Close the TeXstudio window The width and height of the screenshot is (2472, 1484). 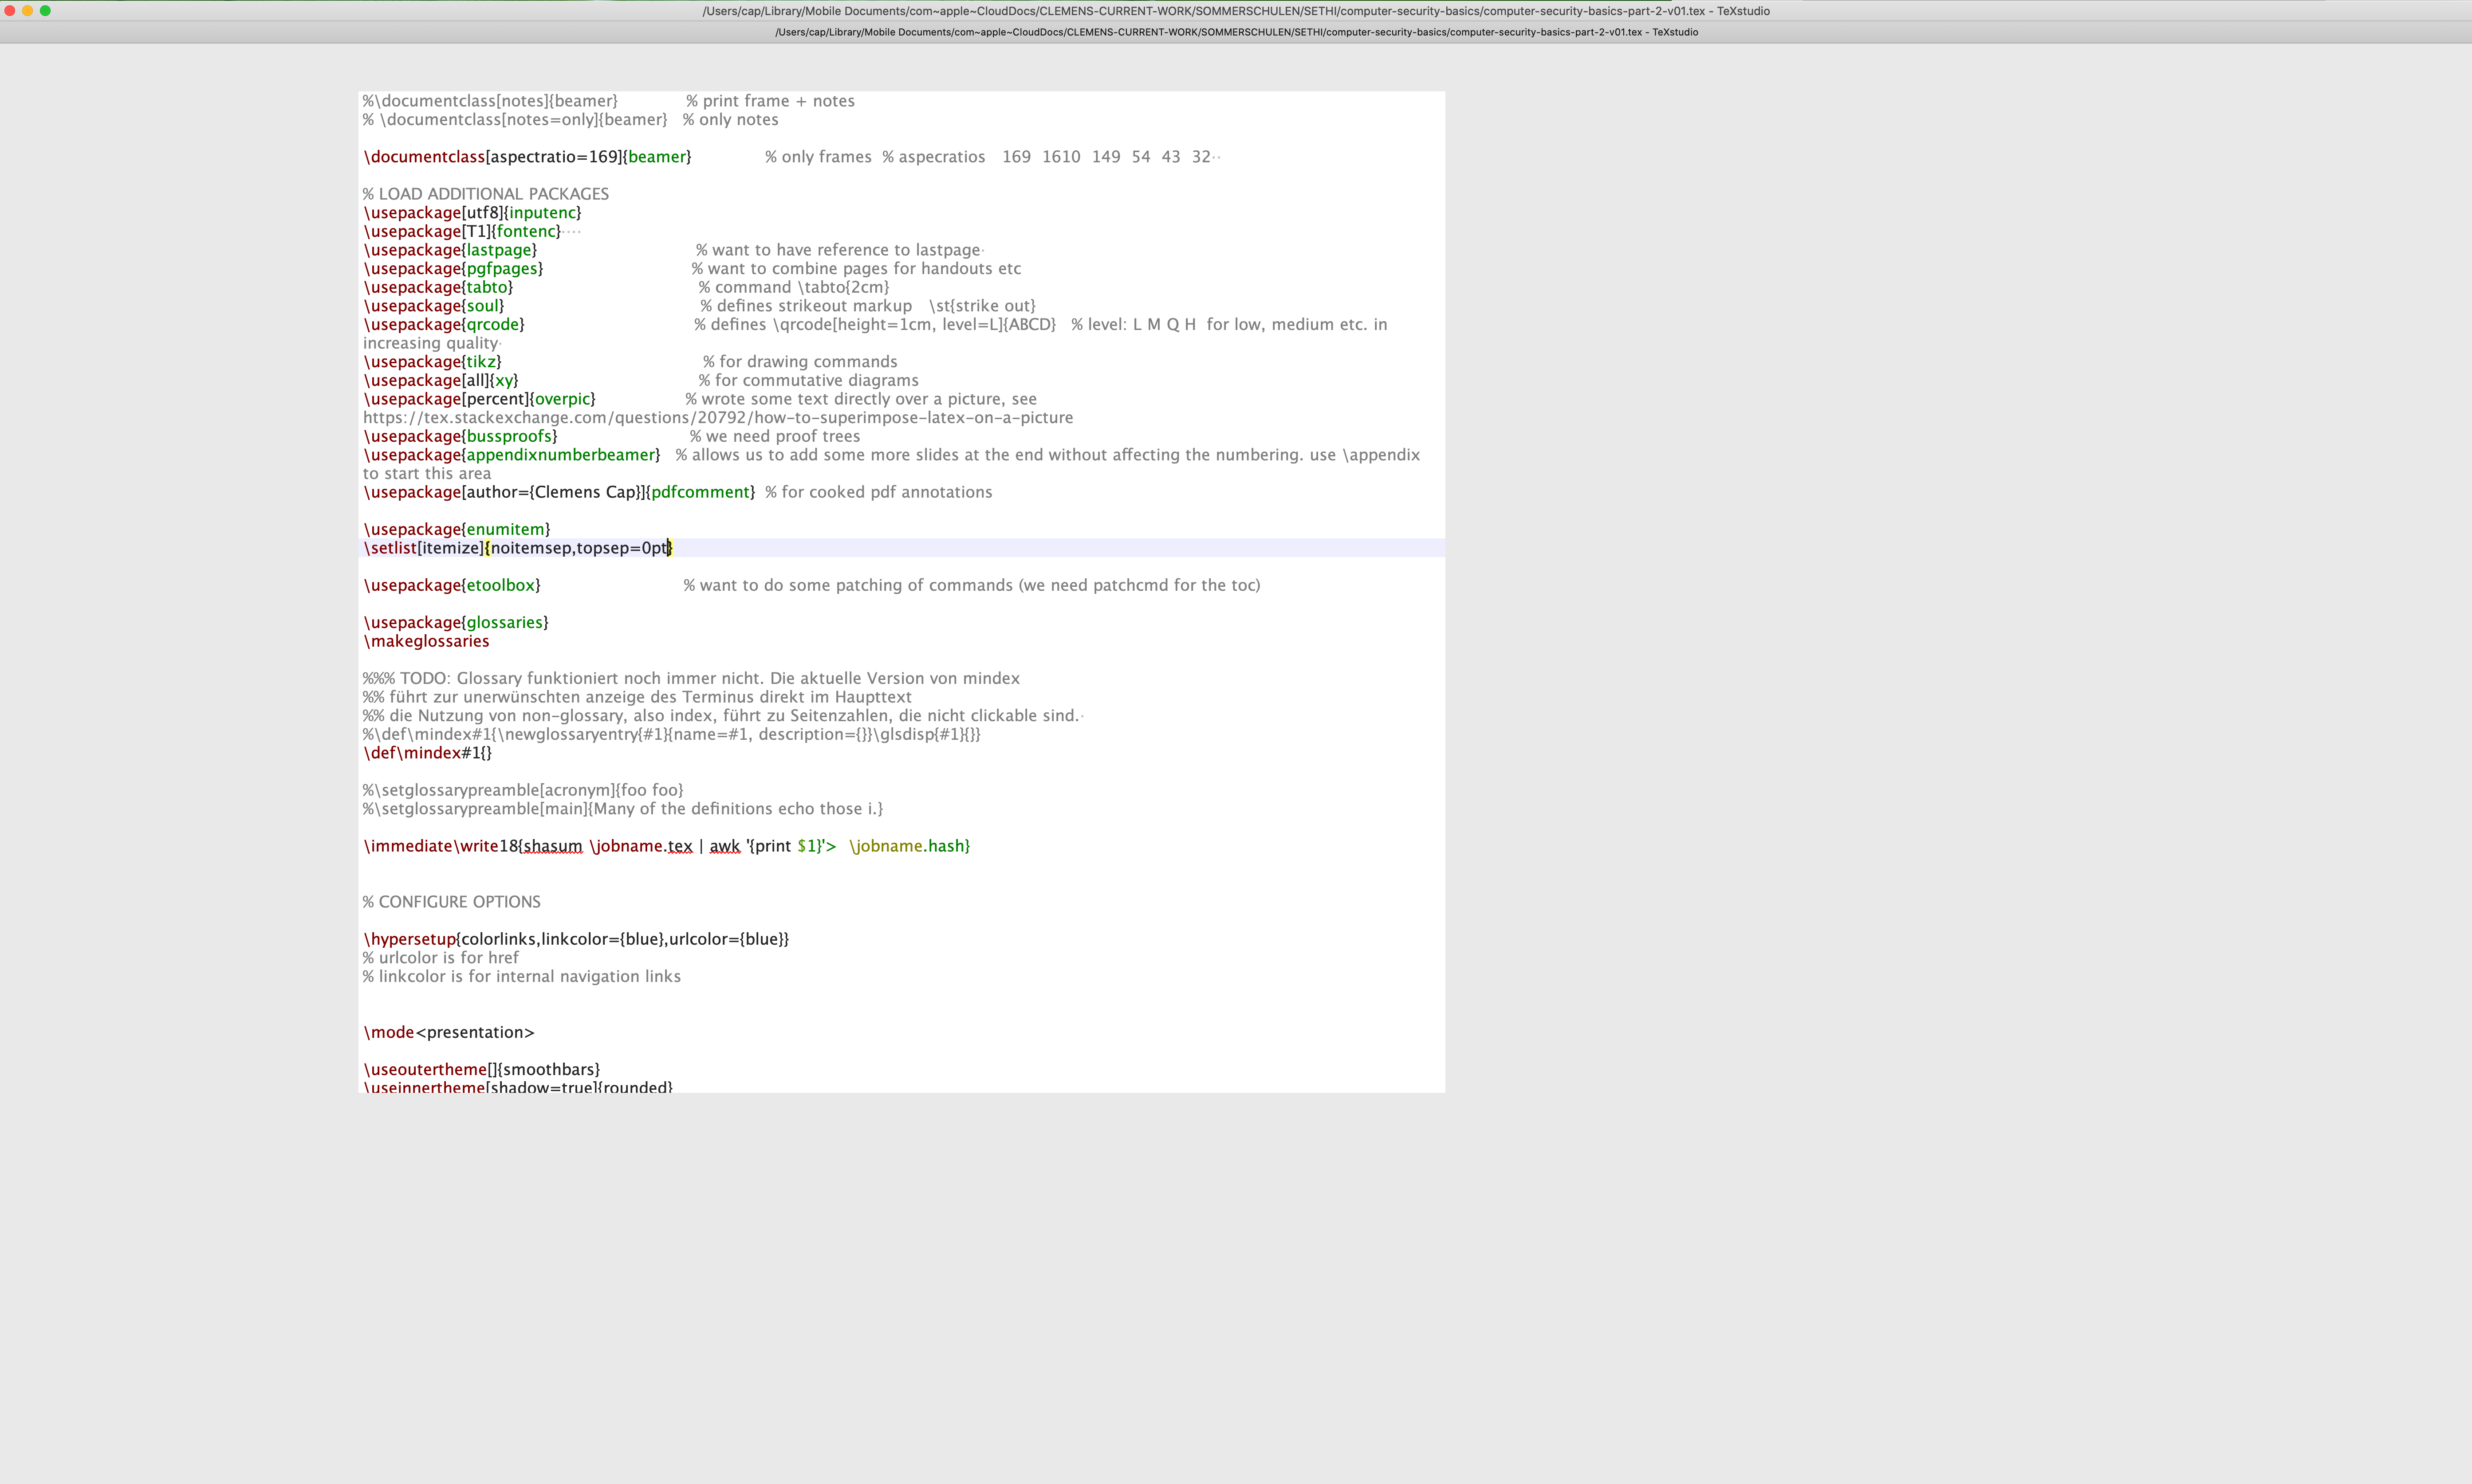(x=10, y=11)
